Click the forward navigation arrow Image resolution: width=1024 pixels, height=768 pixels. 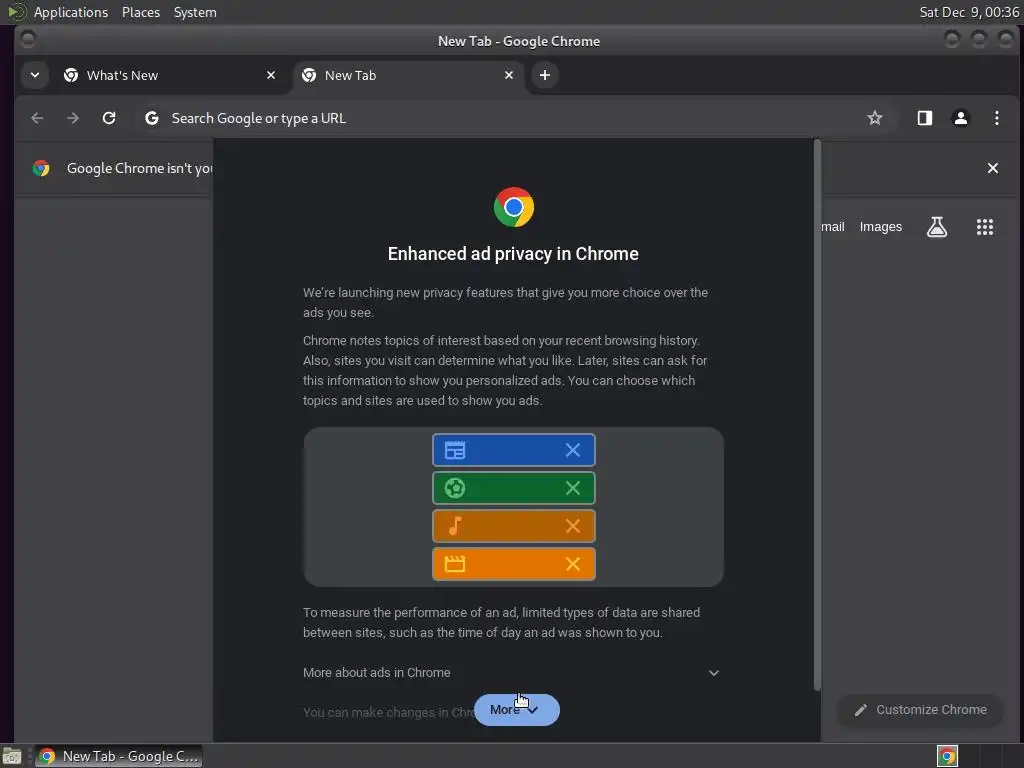pos(73,118)
